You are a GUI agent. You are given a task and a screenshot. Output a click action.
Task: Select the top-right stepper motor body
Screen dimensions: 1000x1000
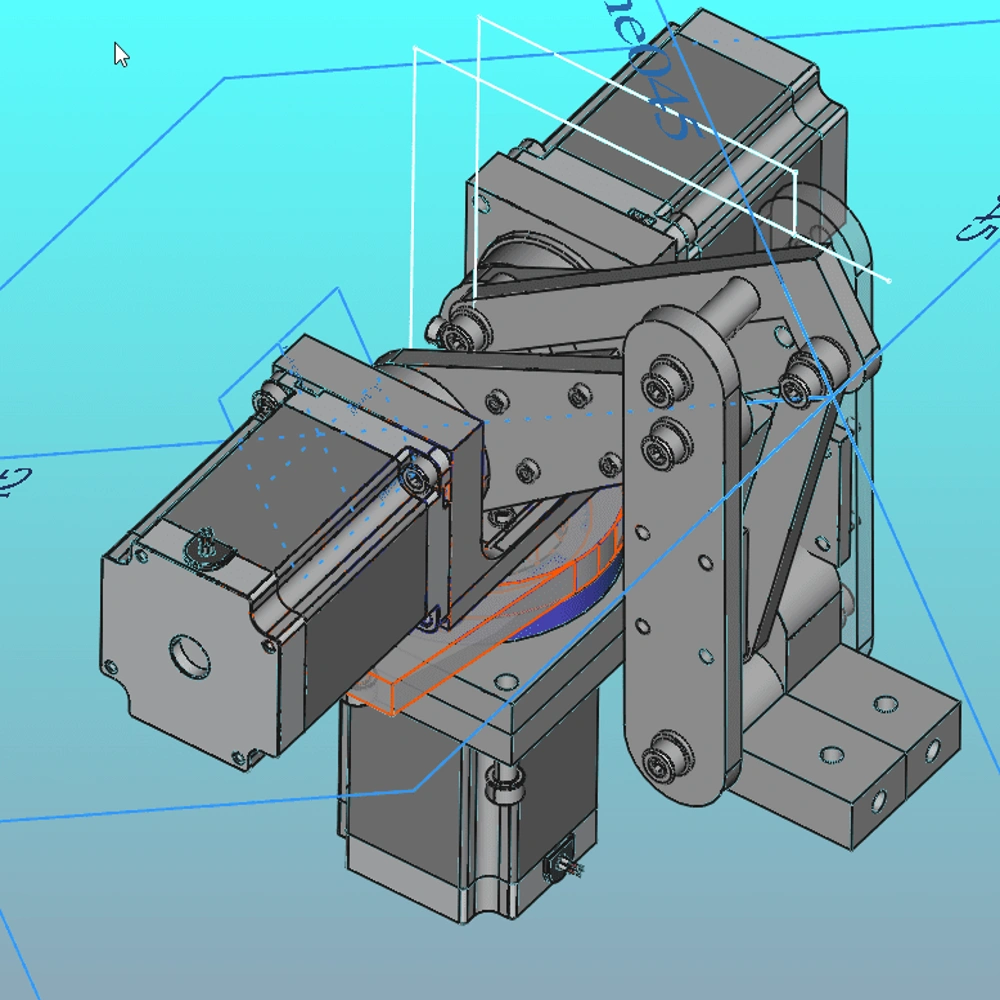[x=700, y=130]
